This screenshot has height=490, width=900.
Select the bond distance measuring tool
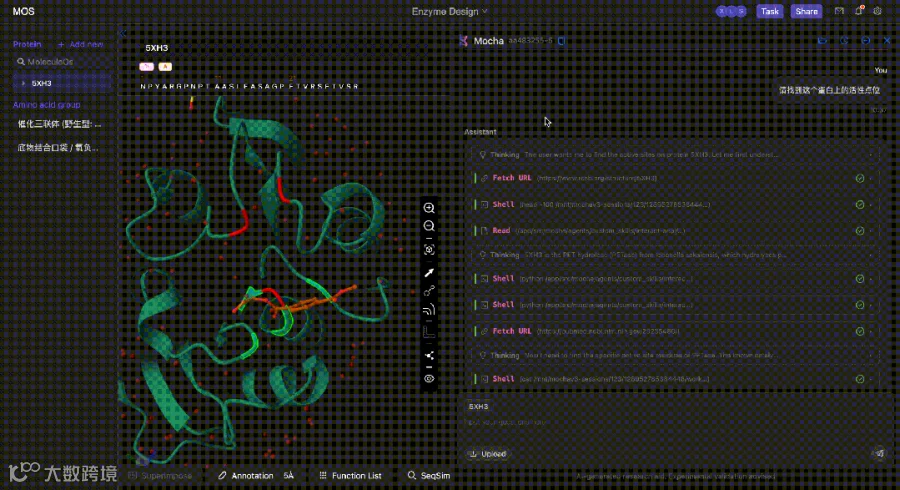(x=429, y=291)
